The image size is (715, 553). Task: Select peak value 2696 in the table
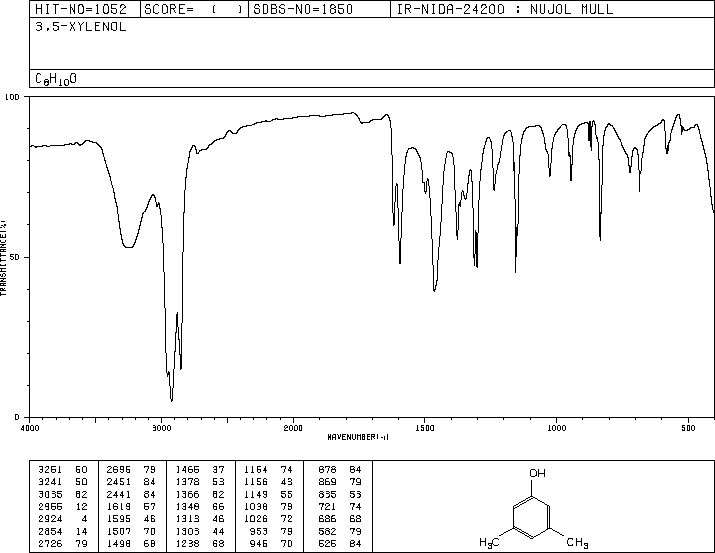pyautogui.click(x=119, y=470)
